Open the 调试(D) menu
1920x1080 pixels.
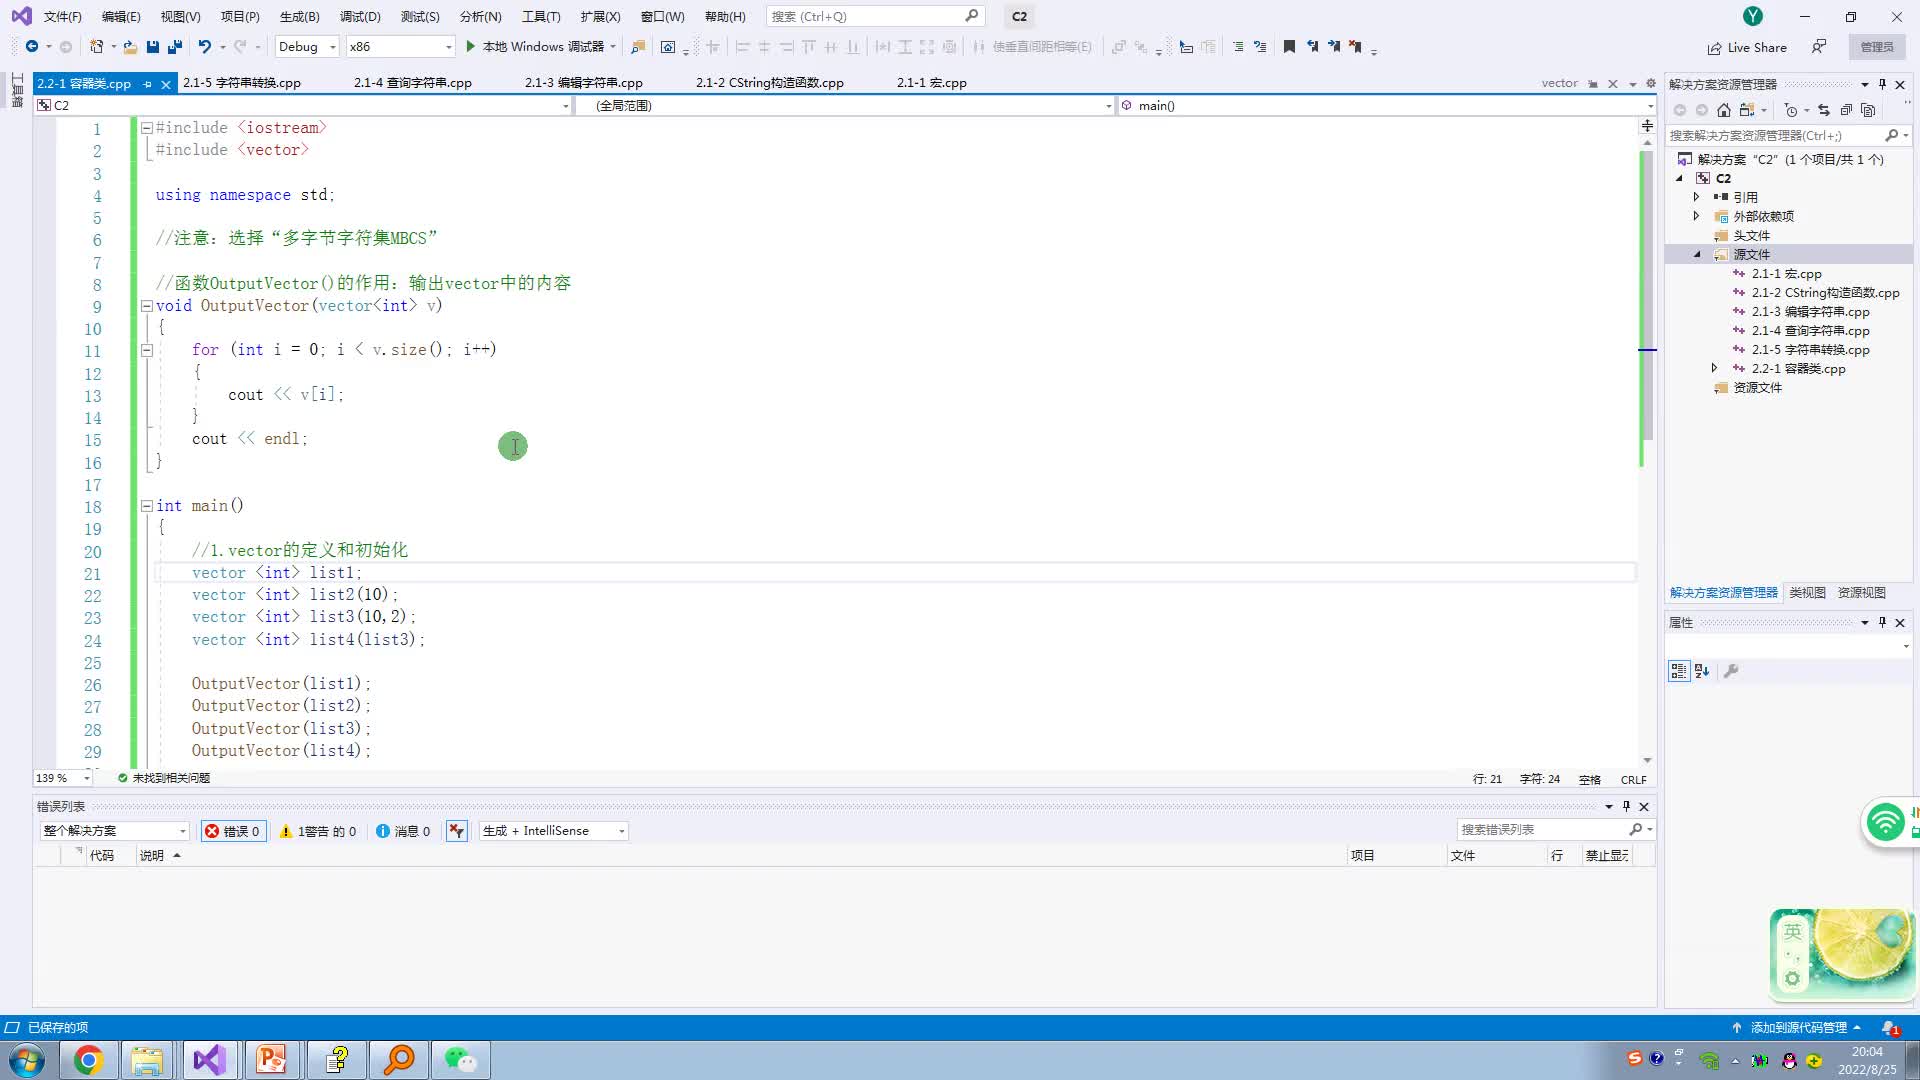[360, 16]
